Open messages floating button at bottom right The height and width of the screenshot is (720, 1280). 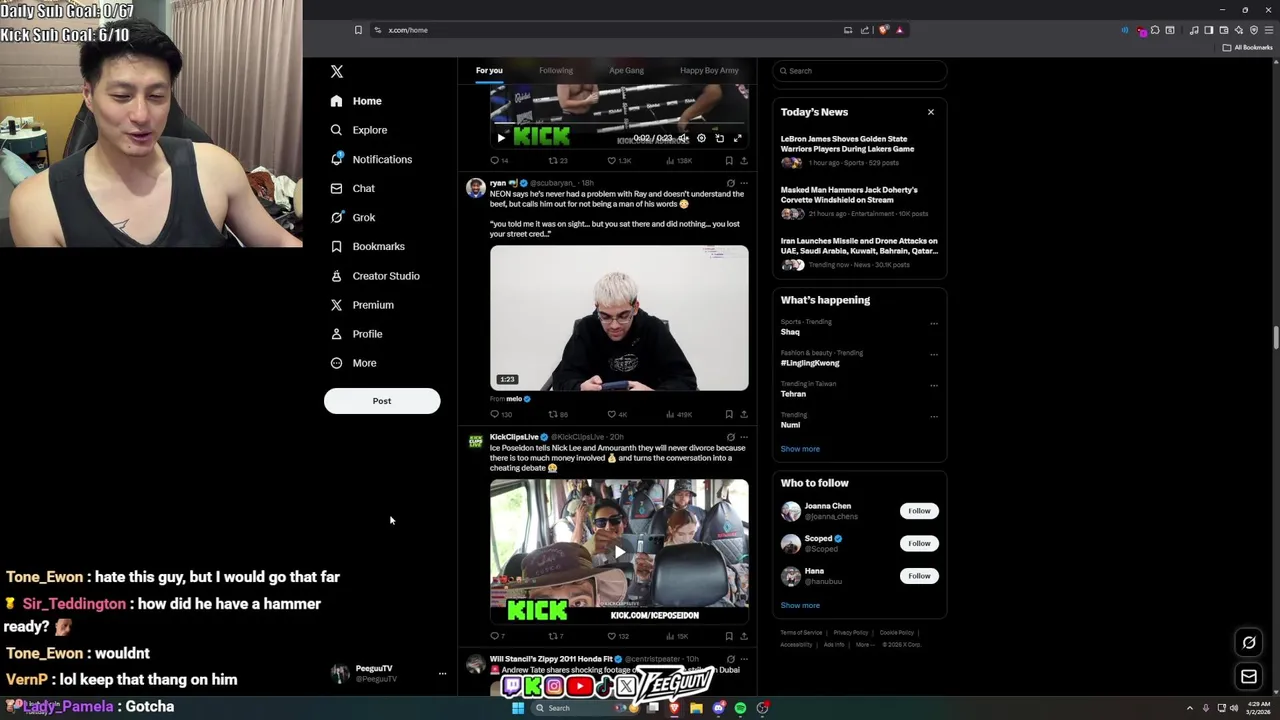coord(1249,677)
